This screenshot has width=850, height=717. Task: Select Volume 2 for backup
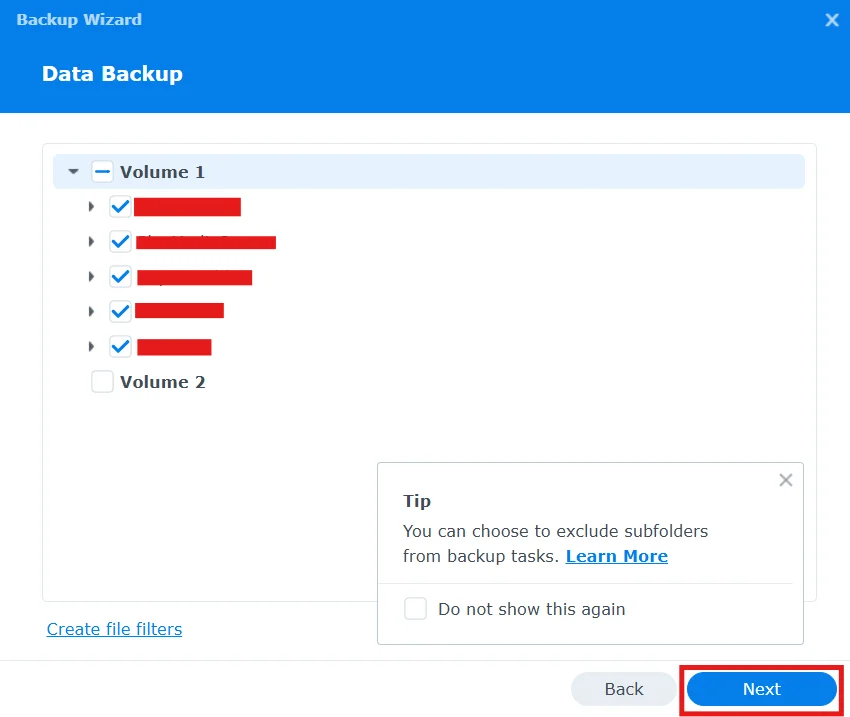point(102,381)
